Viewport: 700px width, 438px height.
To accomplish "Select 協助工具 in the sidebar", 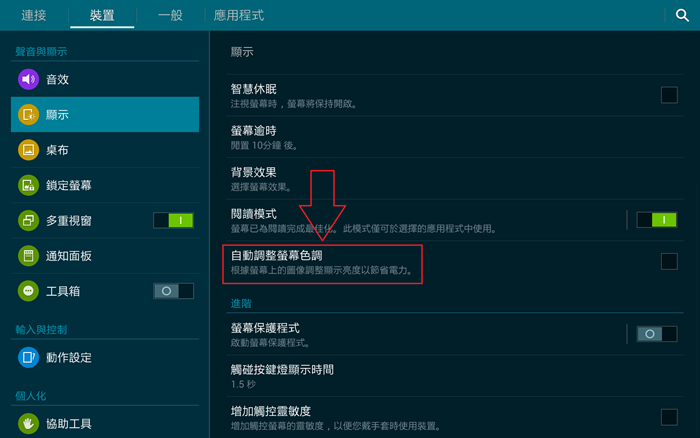I will 105,424.
